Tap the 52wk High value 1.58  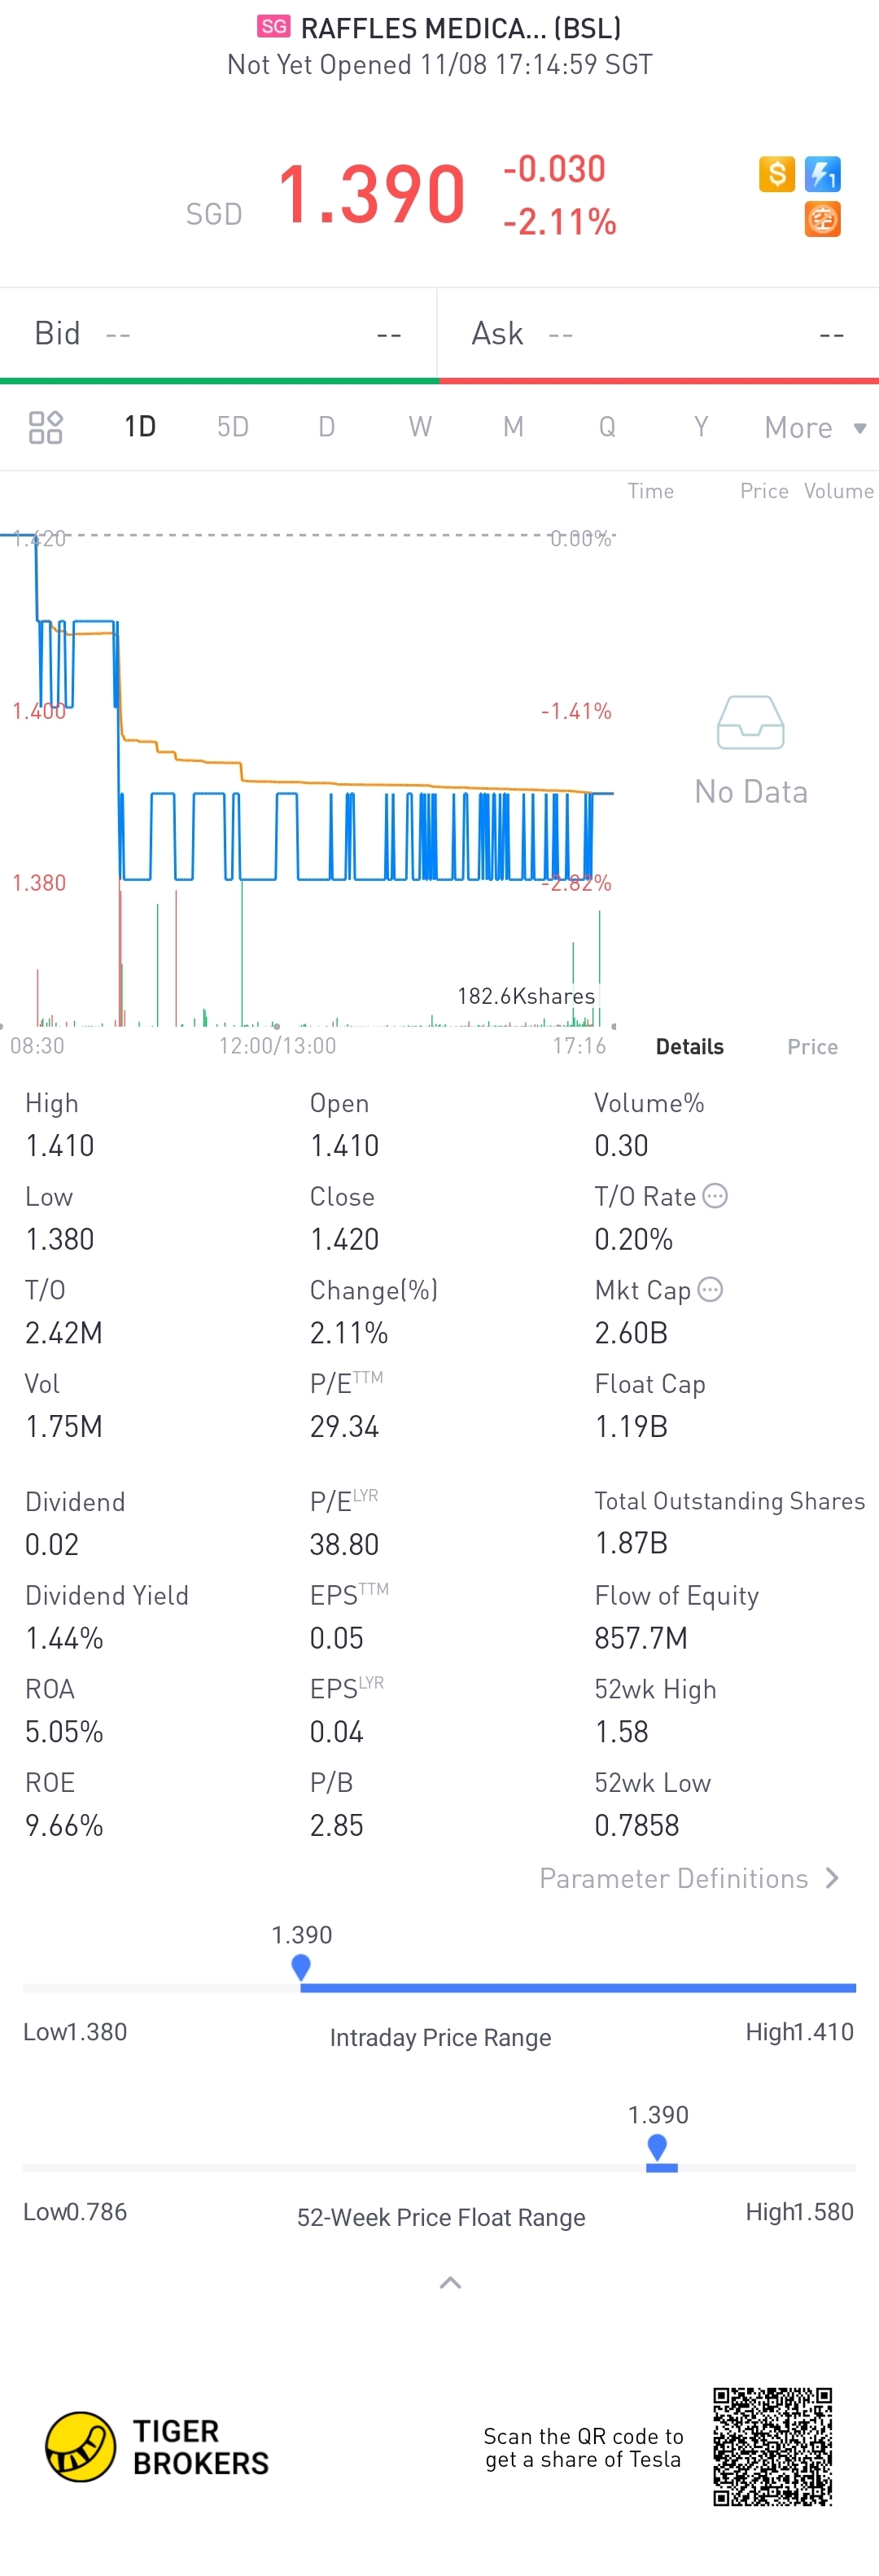622,1731
